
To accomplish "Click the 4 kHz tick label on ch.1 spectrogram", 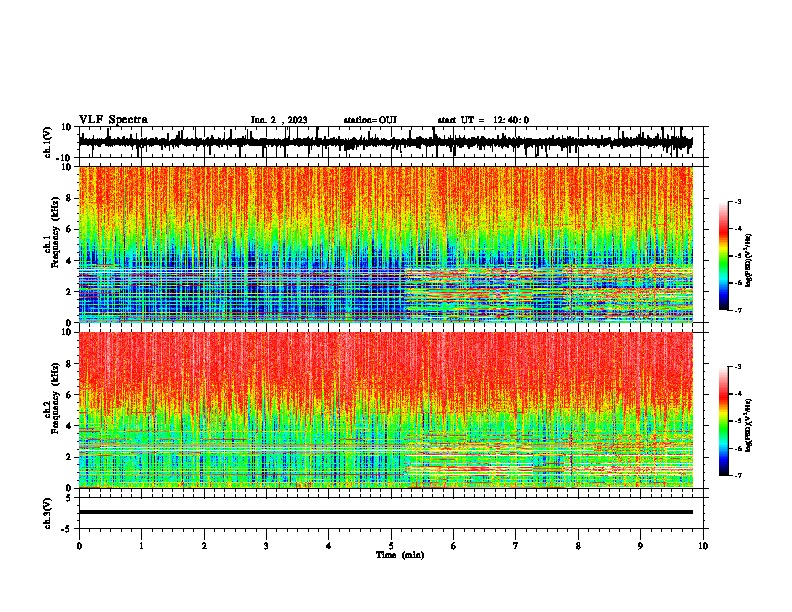I will tap(69, 261).
